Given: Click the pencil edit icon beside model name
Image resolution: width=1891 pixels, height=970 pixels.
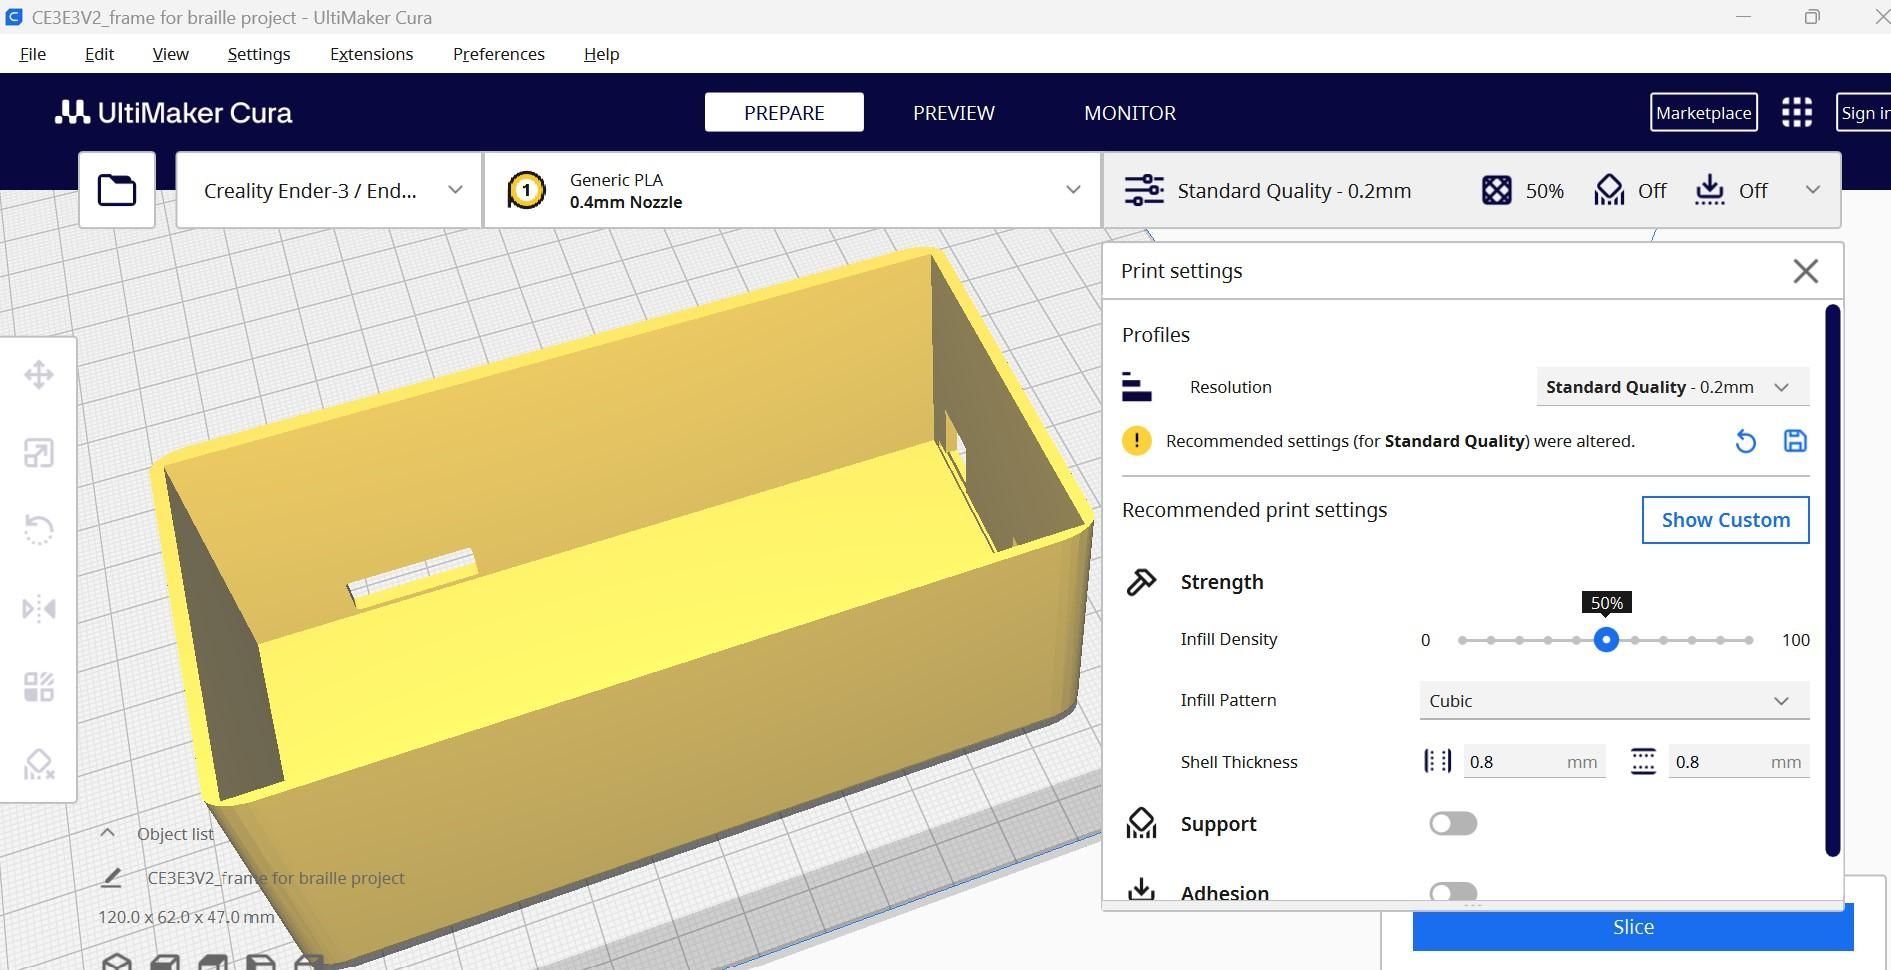Looking at the screenshot, I should [111, 878].
